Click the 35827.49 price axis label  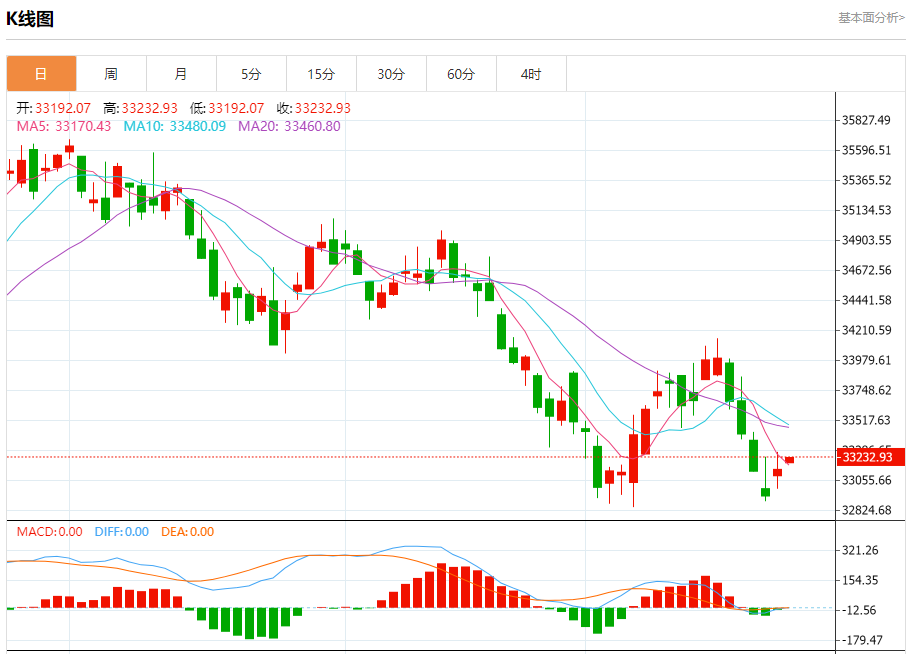click(x=866, y=120)
